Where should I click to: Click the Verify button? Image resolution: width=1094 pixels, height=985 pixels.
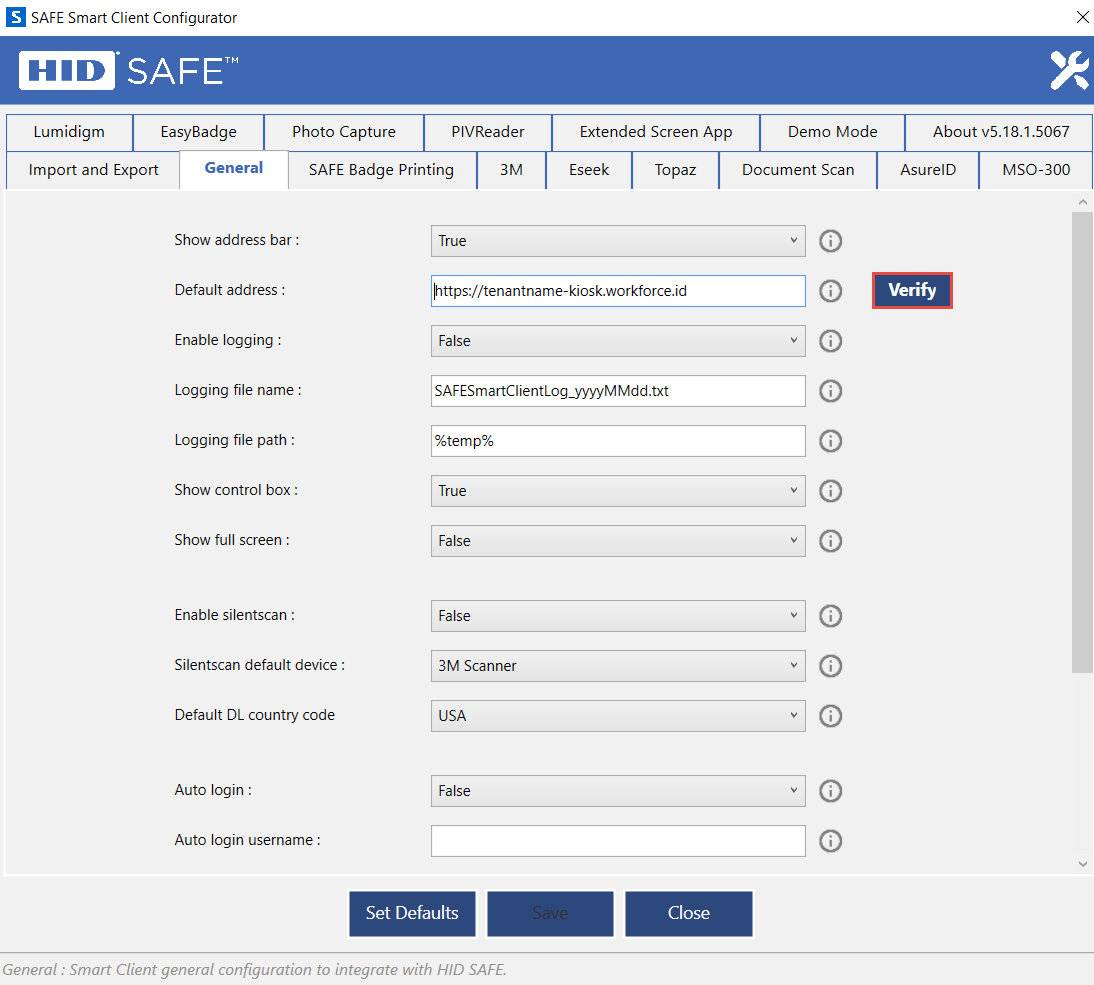pos(912,290)
